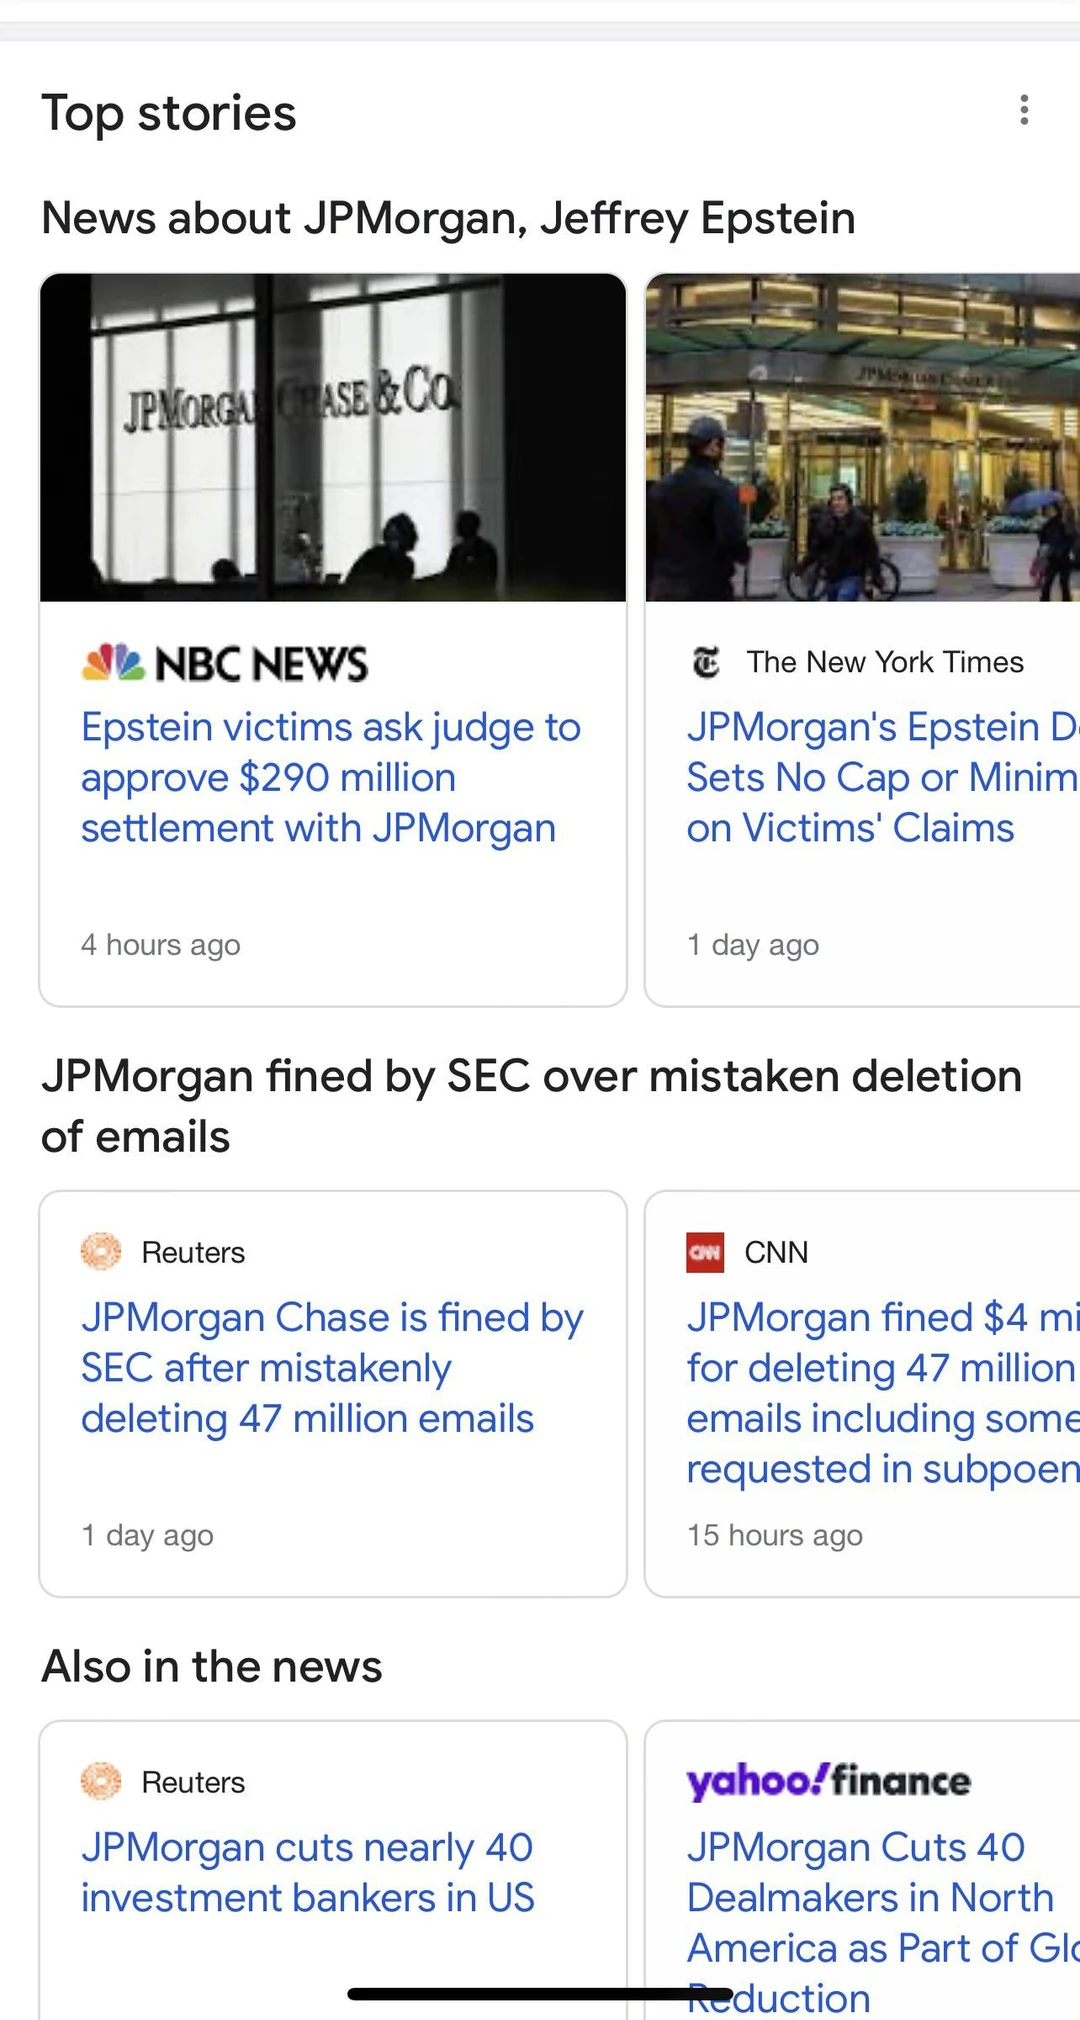Open JPMorgan's Epstein deal NYT headline

pyautogui.click(x=880, y=778)
